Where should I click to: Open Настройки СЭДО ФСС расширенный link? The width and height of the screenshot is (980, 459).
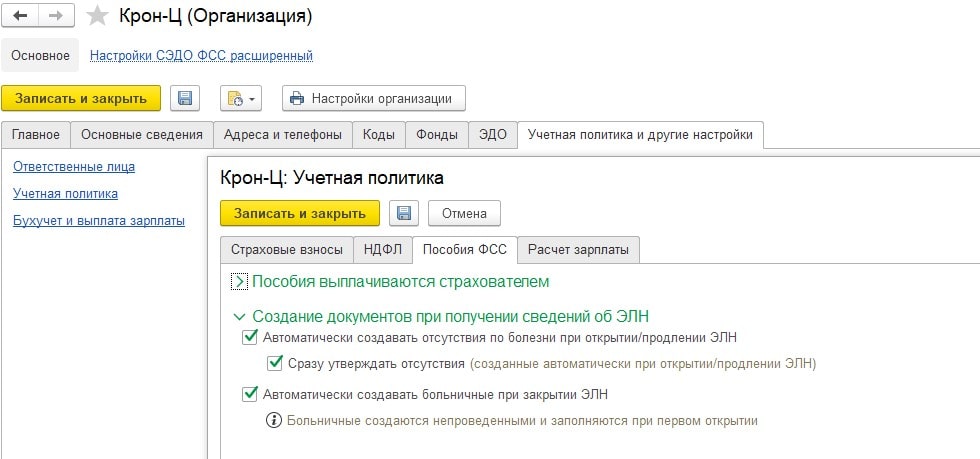pos(201,56)
